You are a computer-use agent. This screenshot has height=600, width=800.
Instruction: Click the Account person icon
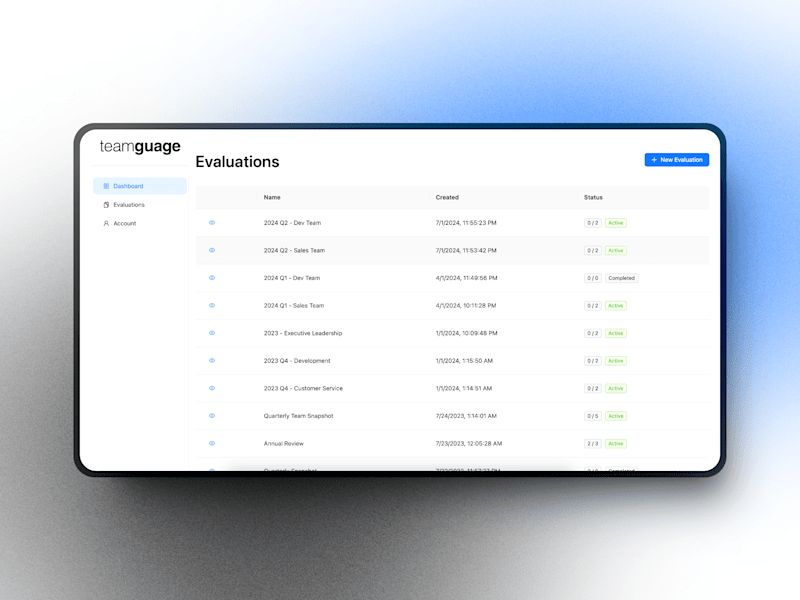coord(106,223)
